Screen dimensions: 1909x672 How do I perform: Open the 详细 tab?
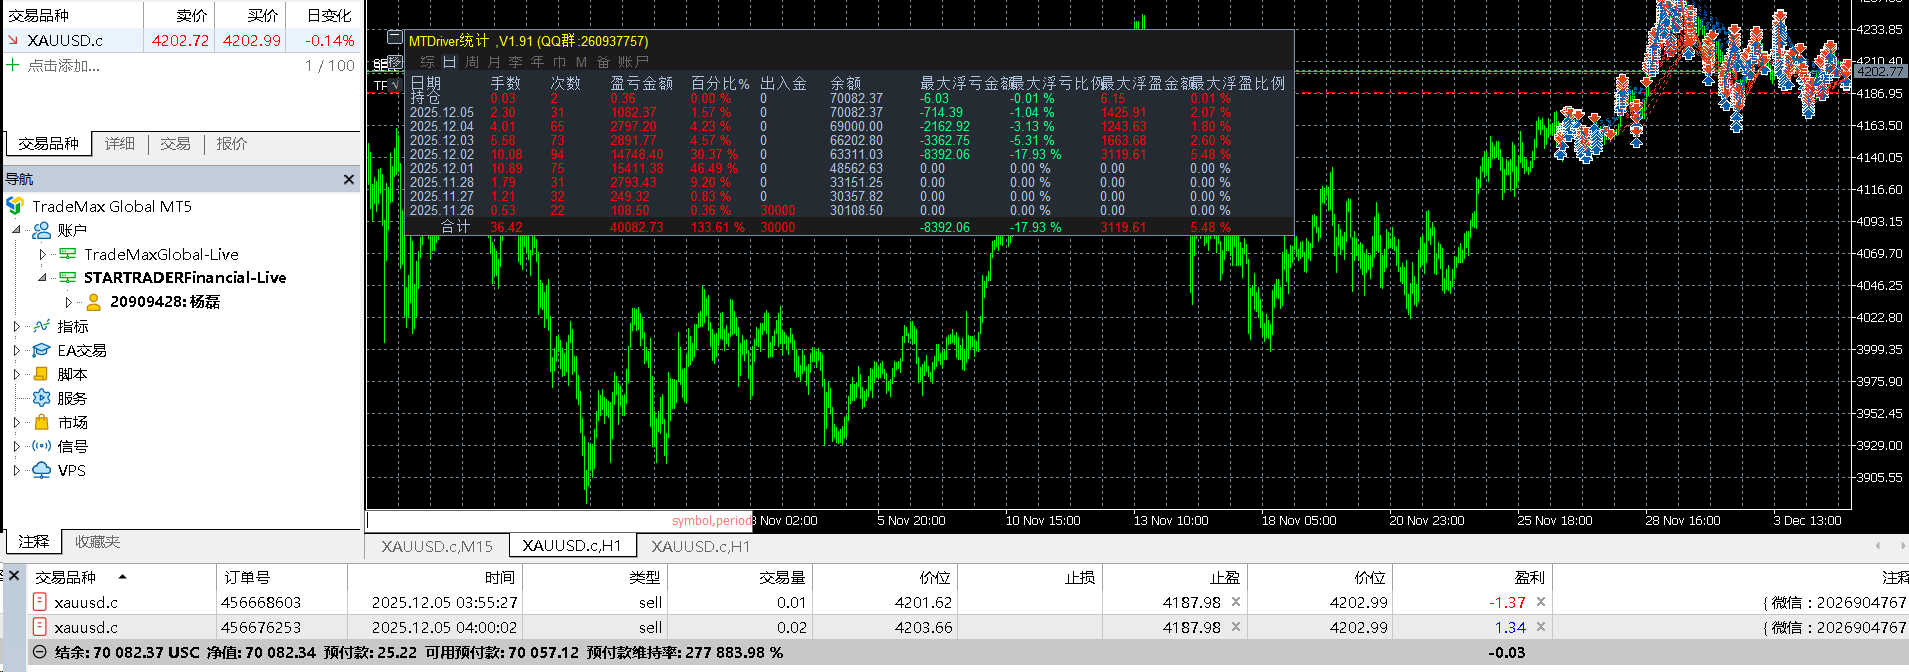tap(120, 144)
